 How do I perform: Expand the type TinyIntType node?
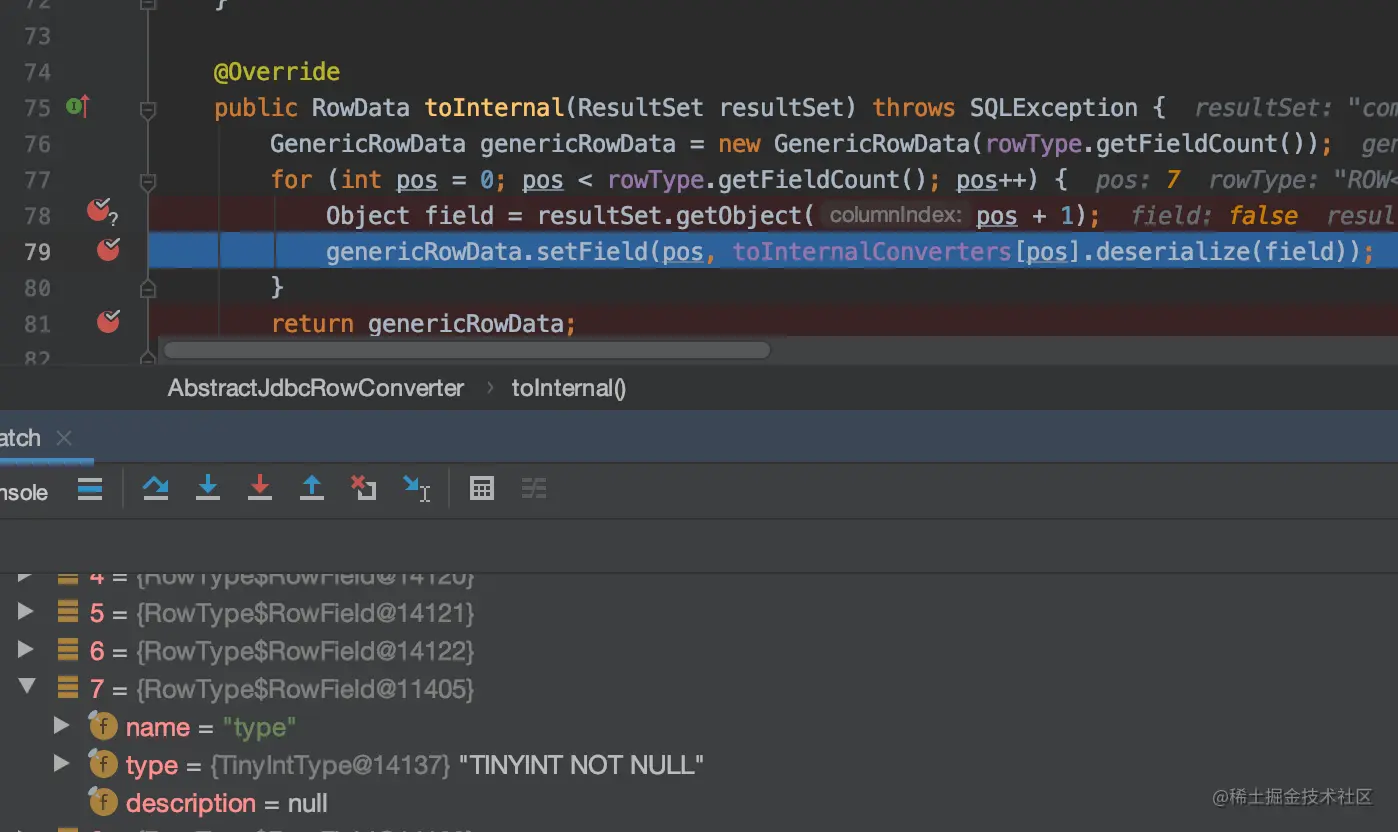pos(61,763)
